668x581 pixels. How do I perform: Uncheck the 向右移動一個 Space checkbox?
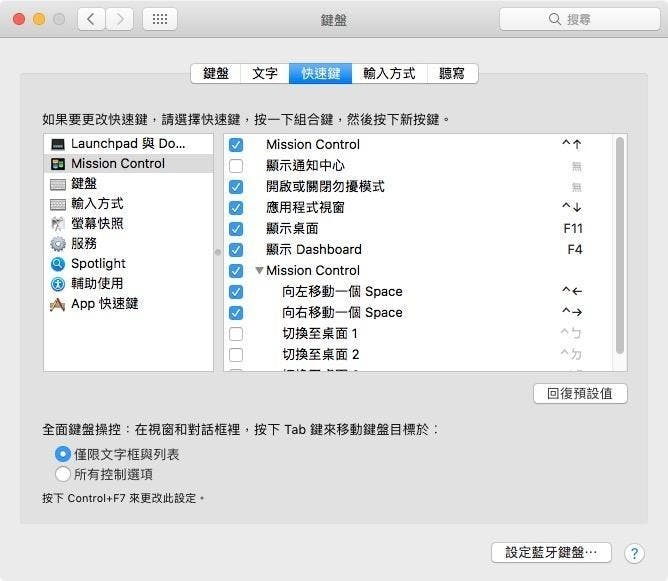pyautogui.click(x=236, y=313)
